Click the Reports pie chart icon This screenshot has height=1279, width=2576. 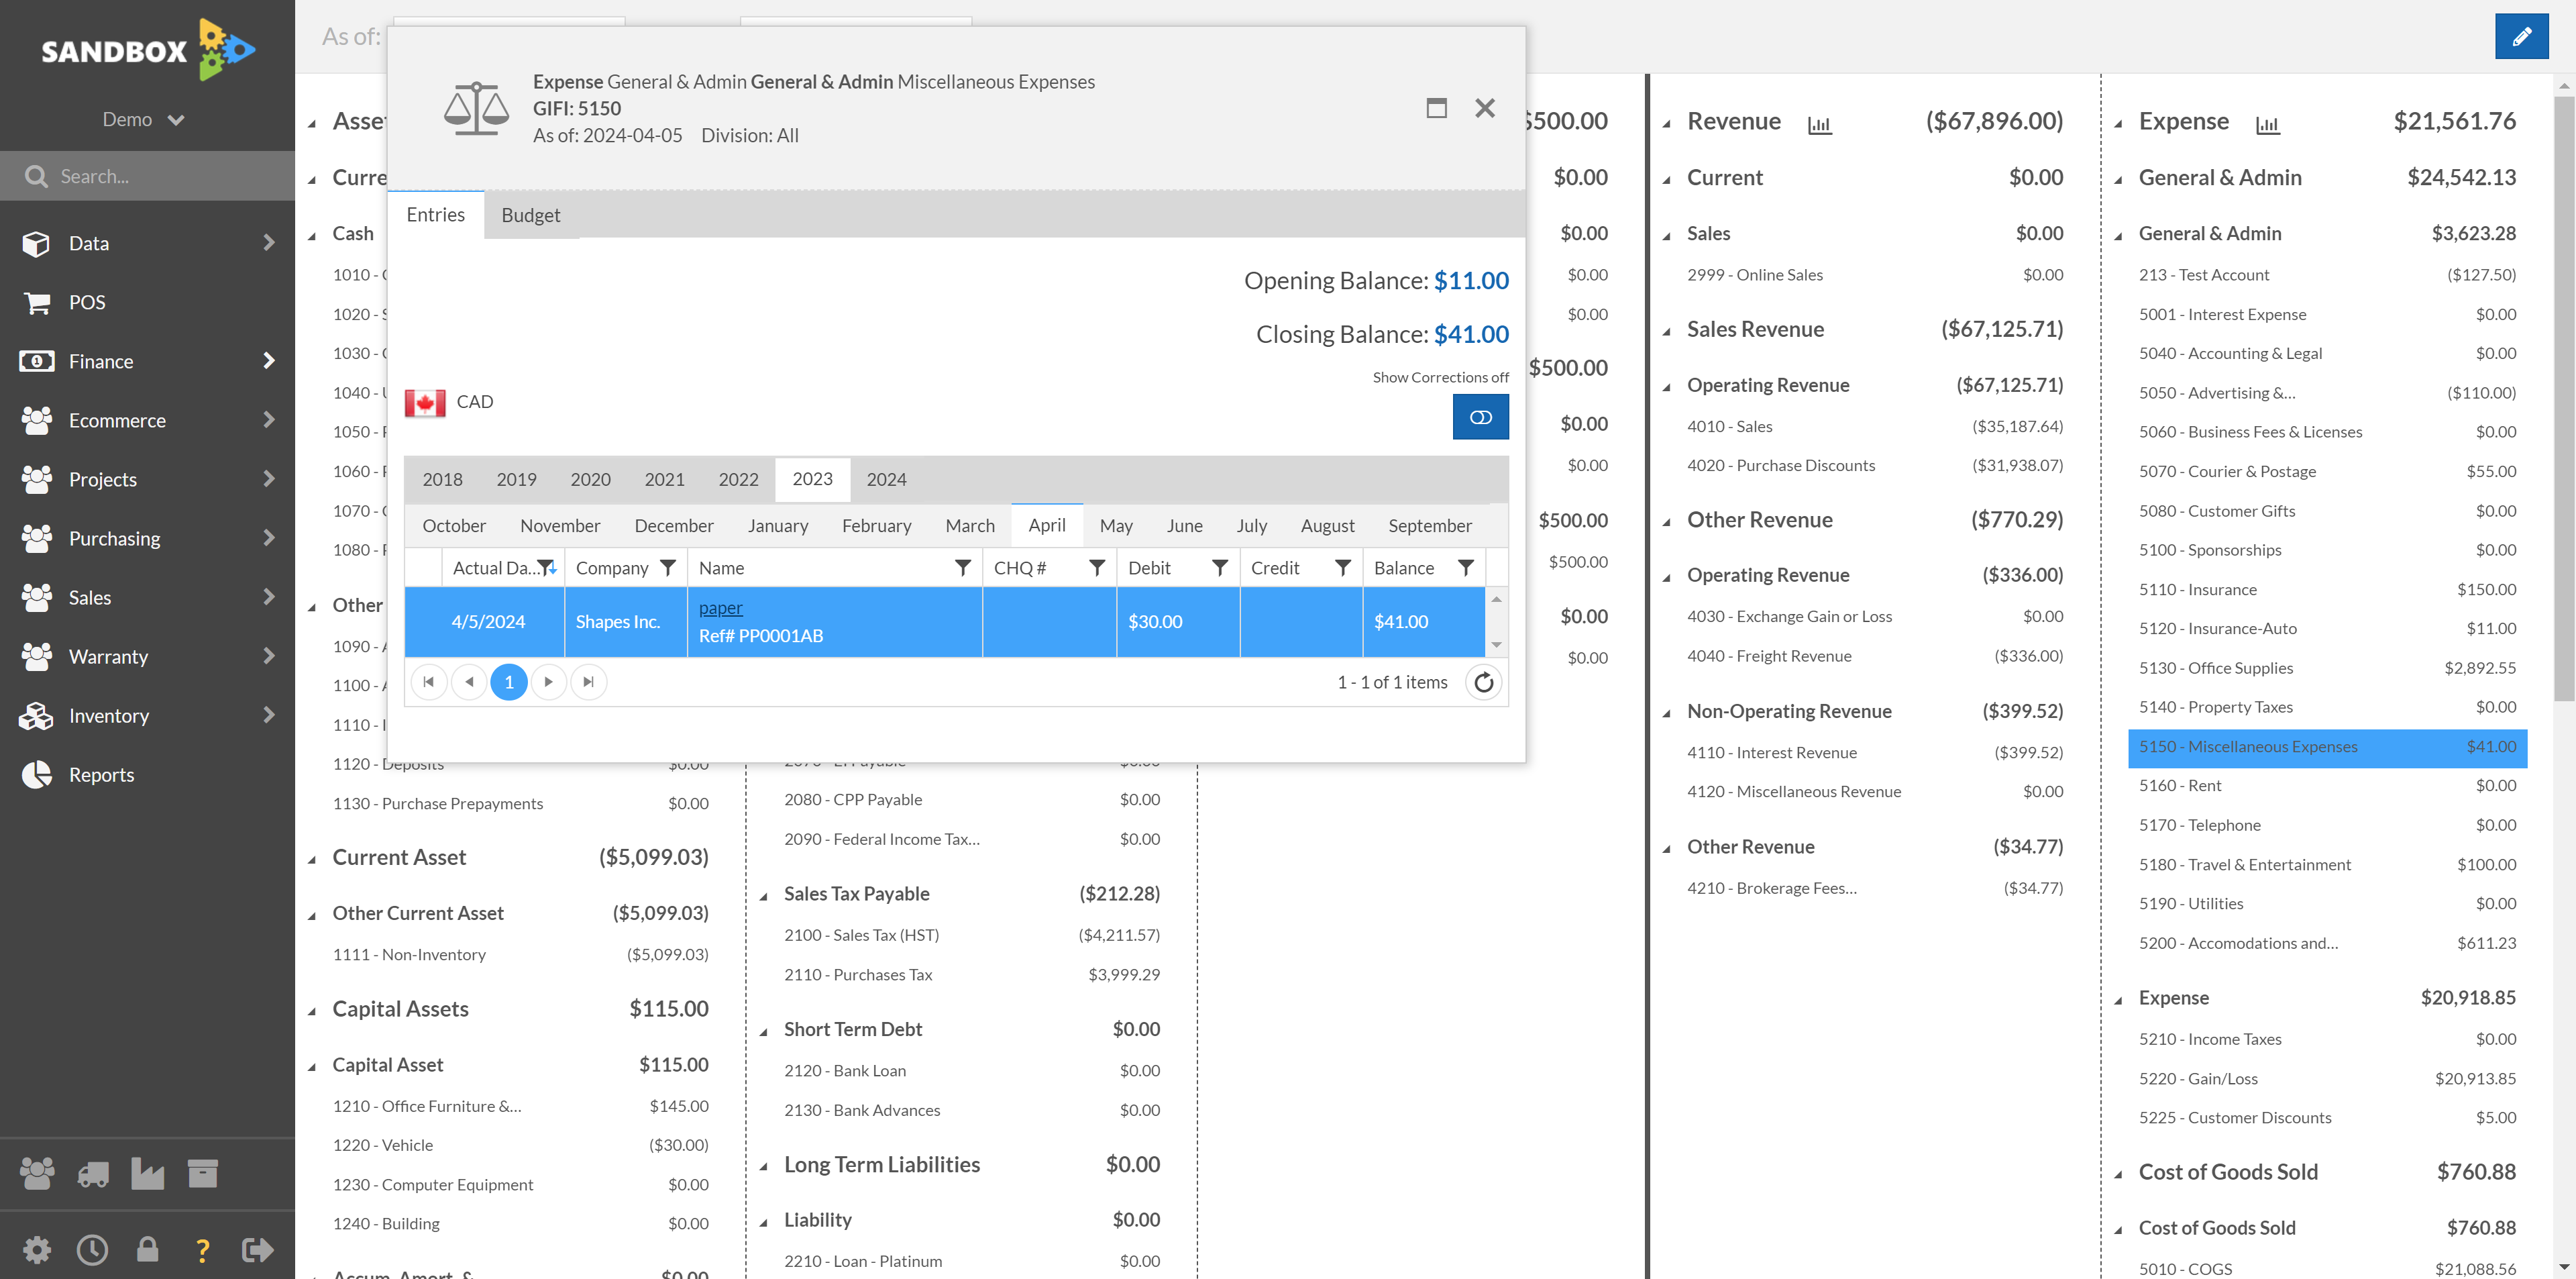coord(36,774)
